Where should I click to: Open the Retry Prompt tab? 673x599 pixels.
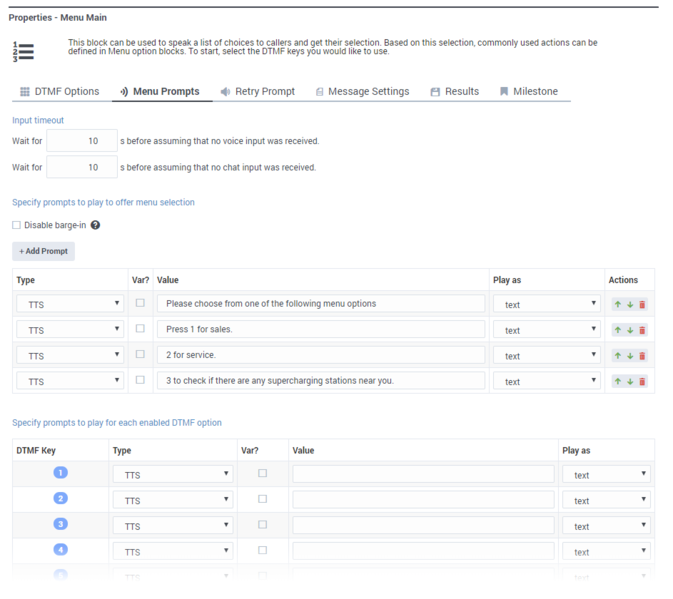click(258, 91)
